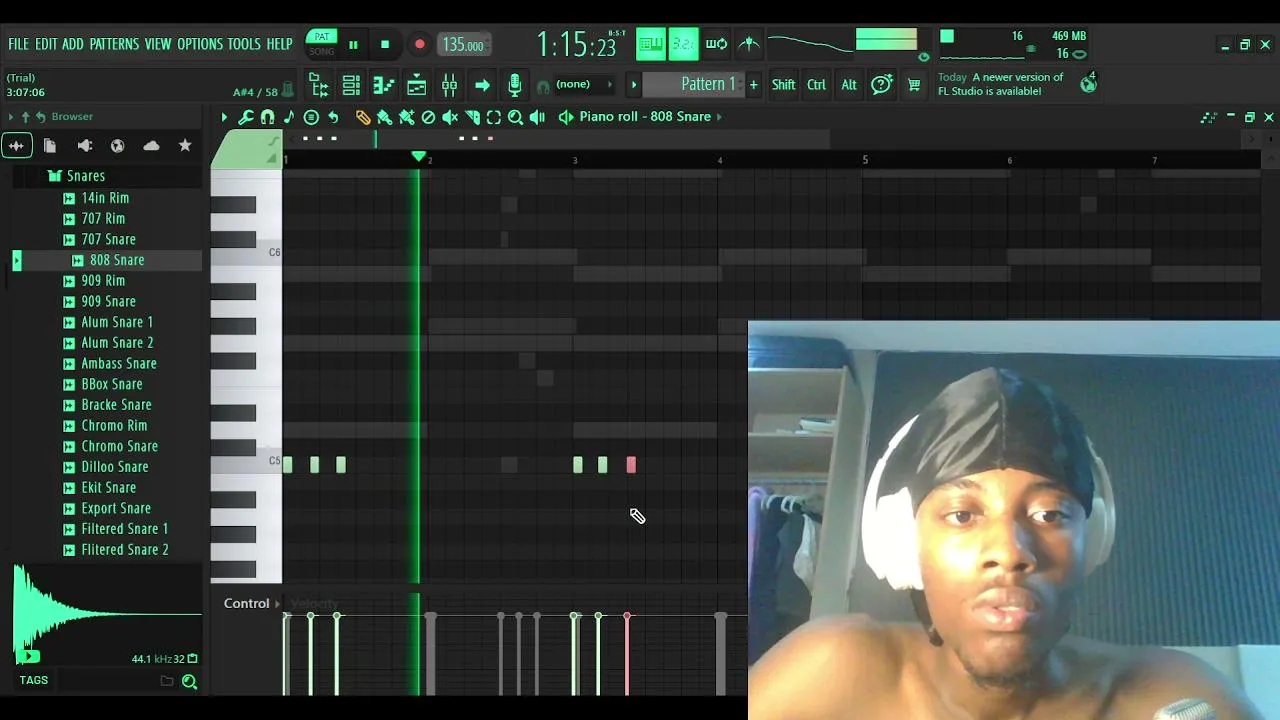Click the arrow left of Pattern 1
The width and height of the screenshot is (1280, 720).
634,85
